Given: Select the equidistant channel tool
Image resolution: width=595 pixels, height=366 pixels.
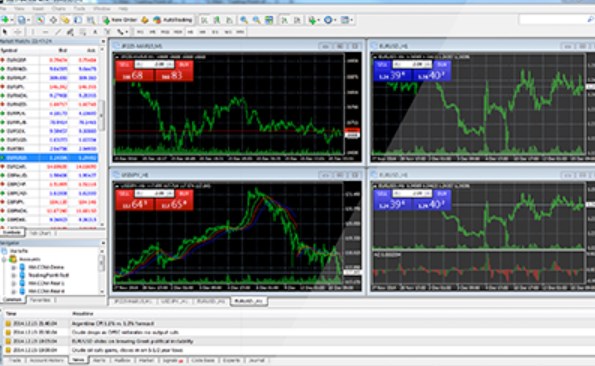Looking at the screenshot, I should [x=70, y=32].
